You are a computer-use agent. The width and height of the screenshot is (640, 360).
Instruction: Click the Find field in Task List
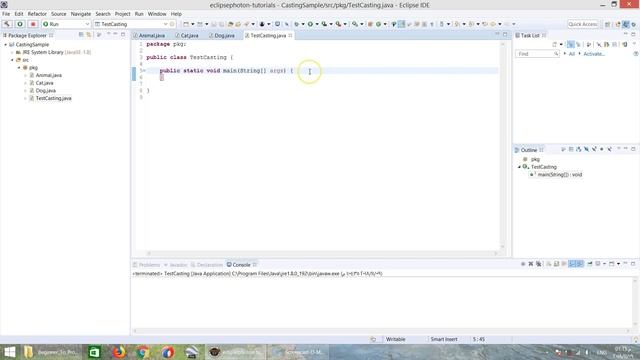(x=537, y=54)
